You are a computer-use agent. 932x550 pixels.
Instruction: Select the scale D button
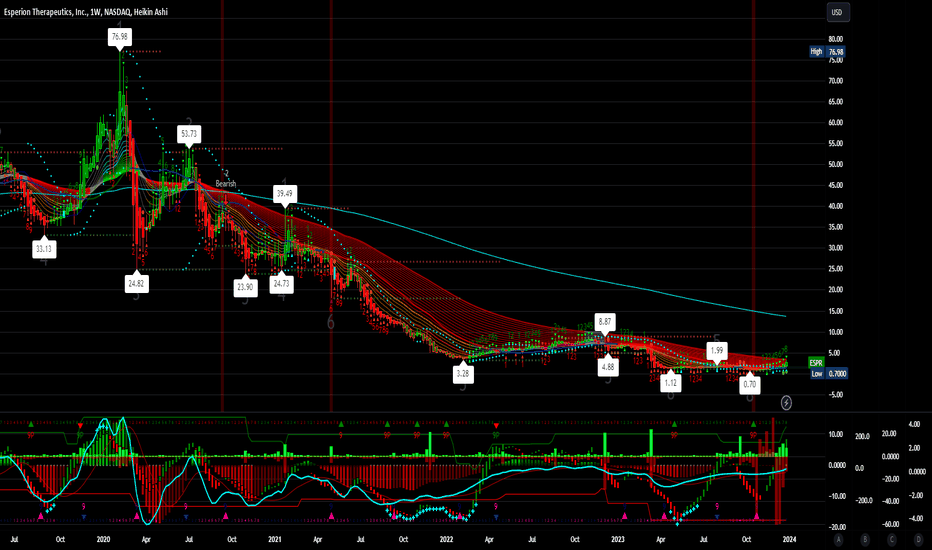(x=918, y=540)
